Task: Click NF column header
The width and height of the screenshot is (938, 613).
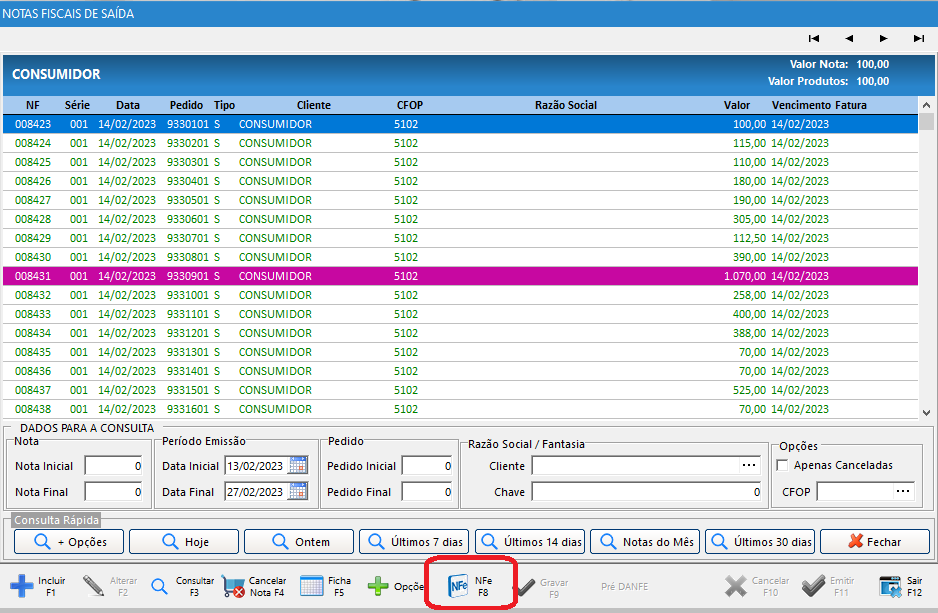Action: pyautogui.click(x=33, y=105)
